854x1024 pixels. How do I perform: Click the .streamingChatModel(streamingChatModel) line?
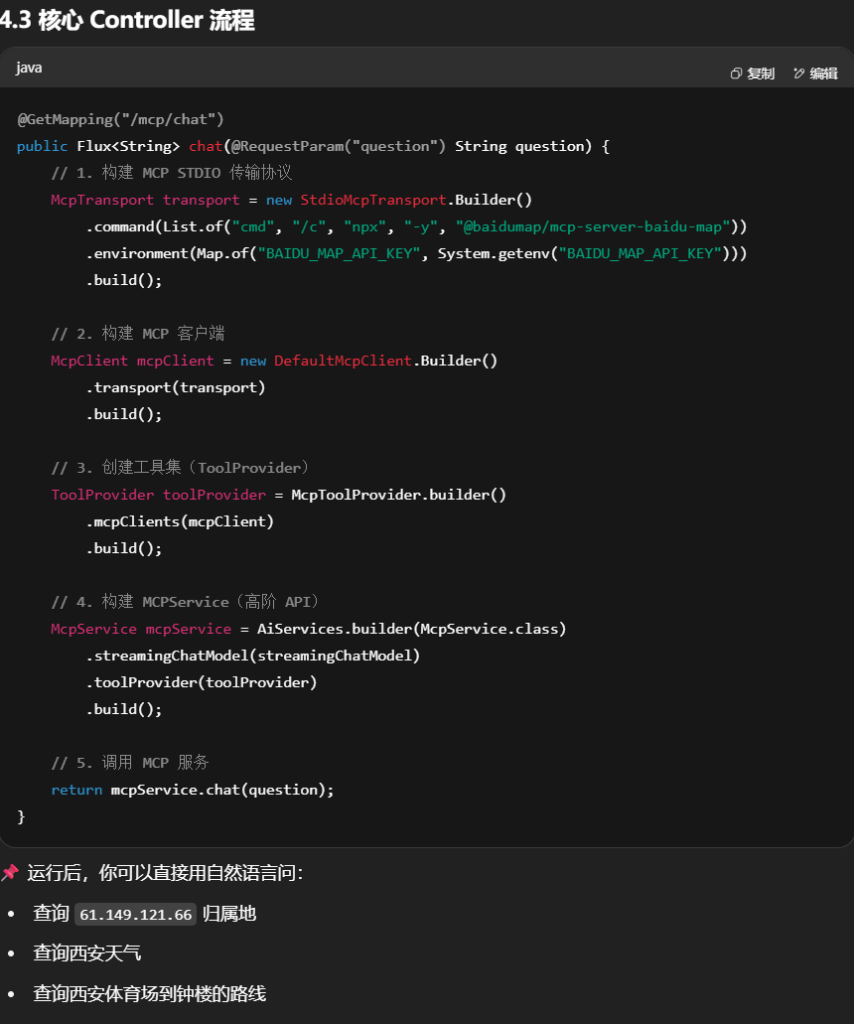click(253, 655)
